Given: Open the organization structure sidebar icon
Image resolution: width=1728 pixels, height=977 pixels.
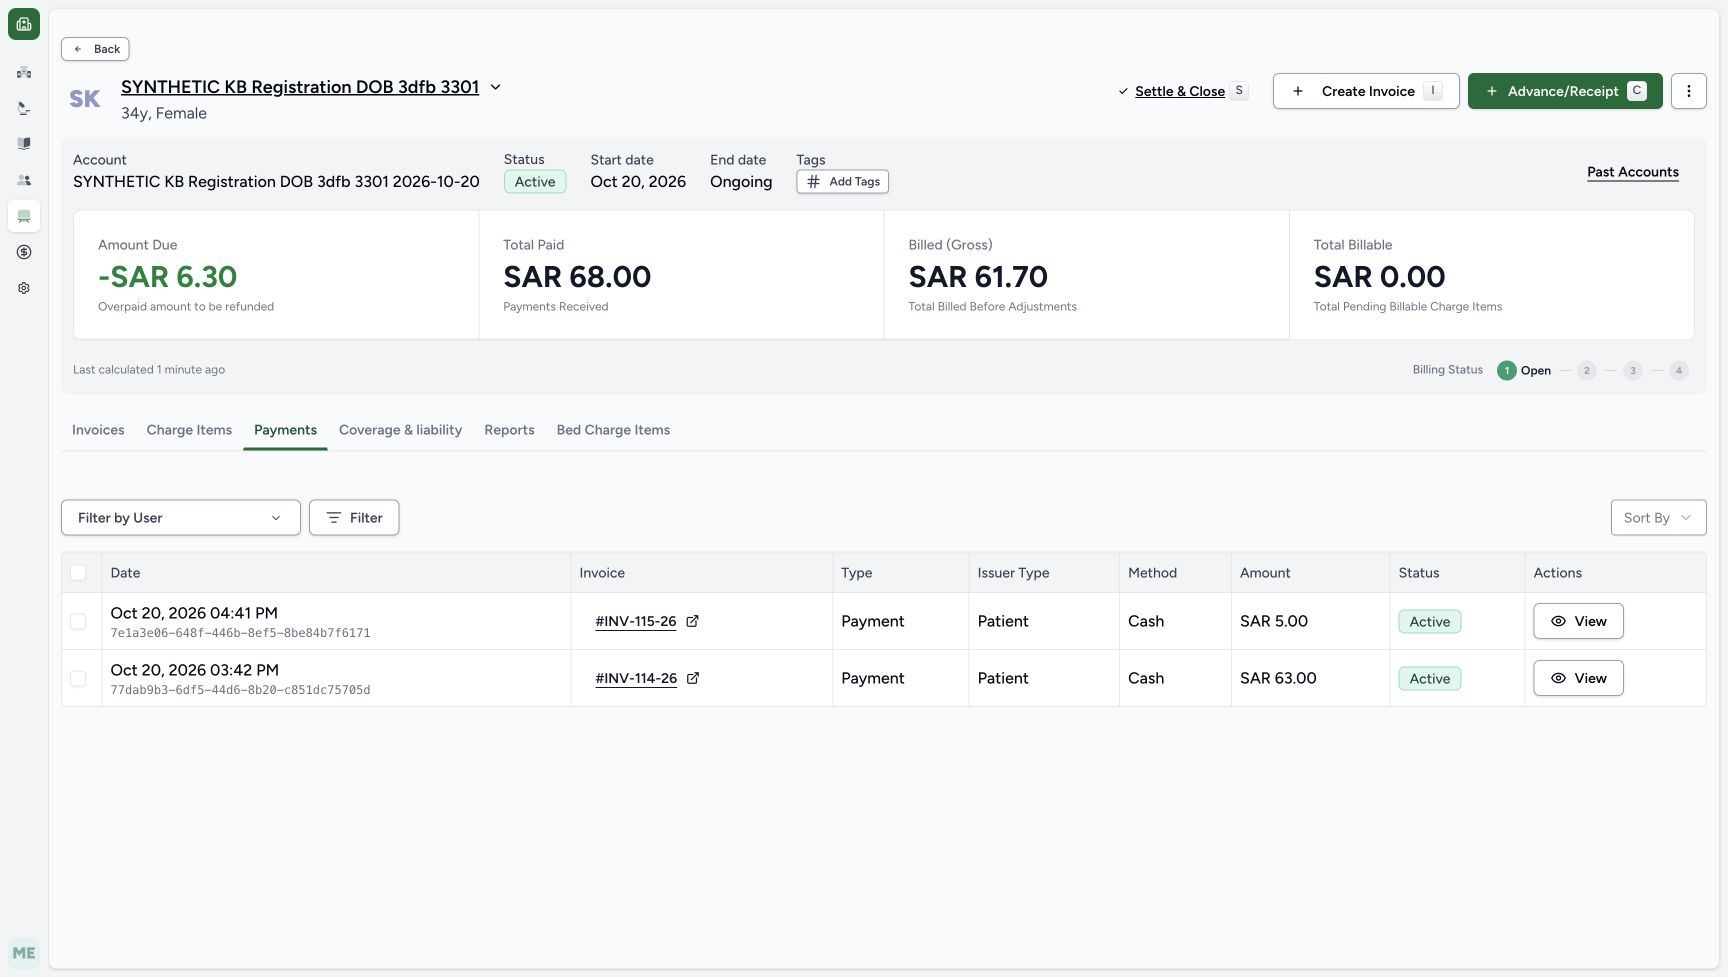Looking at the screenshot, I should (24, 72).
